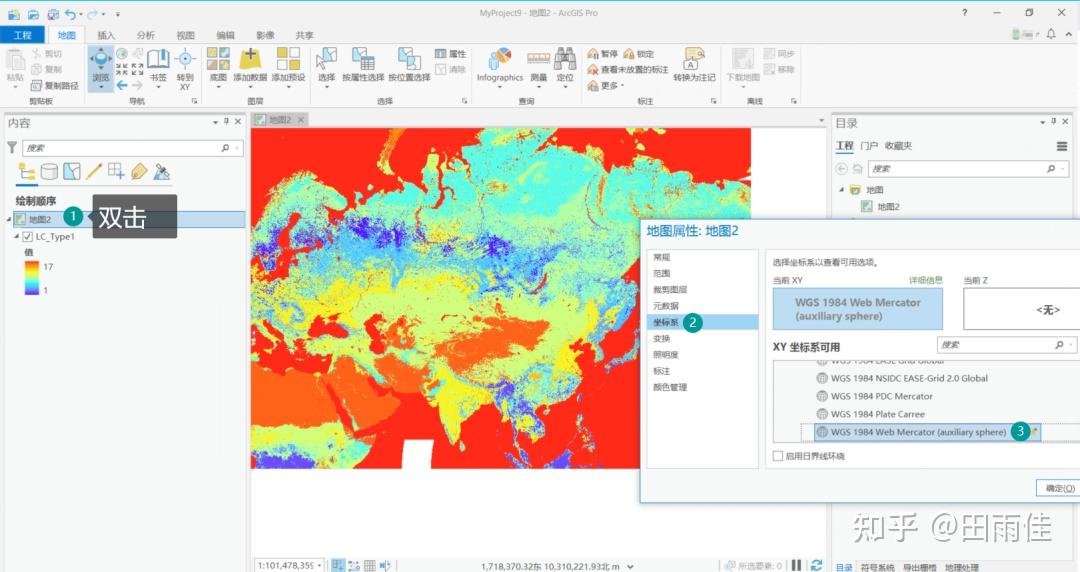Switch to the 视图 (View) ribbon tab
This screenshot has height=572, width=1080.
[185, 35]
